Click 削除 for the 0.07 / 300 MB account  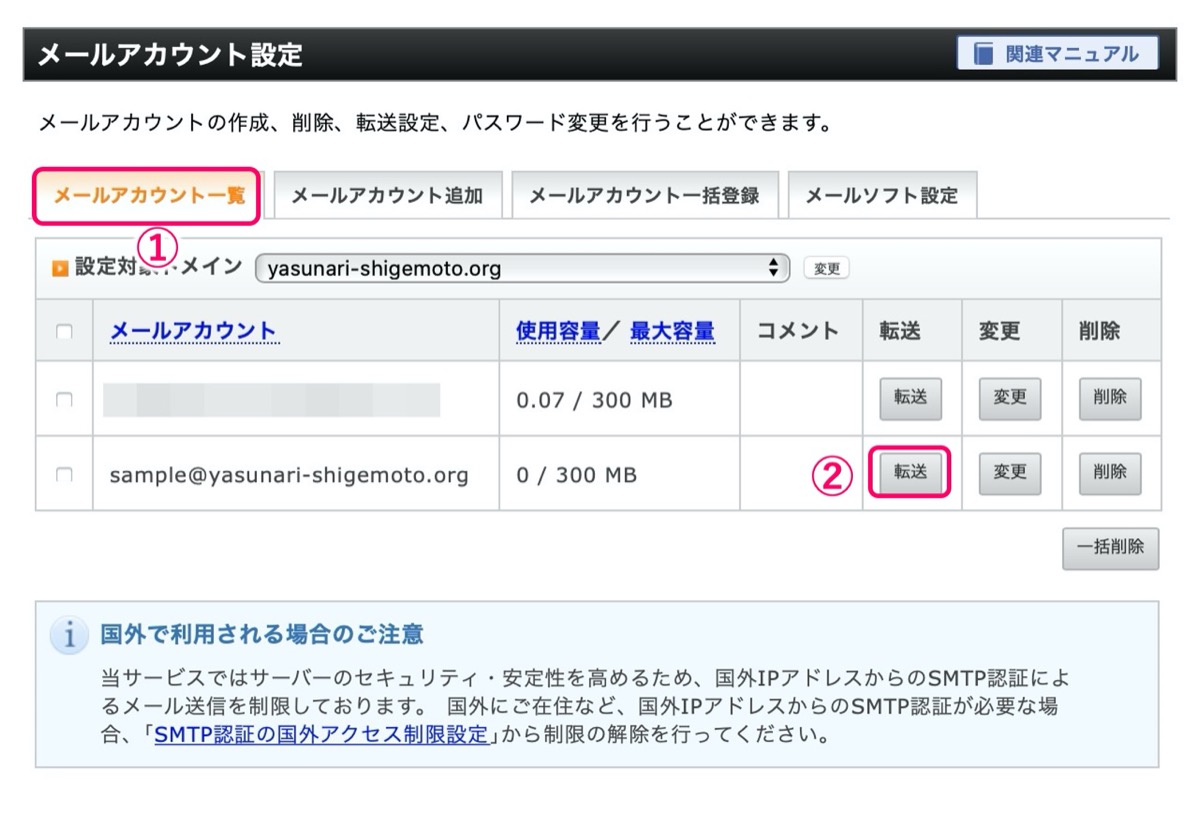[x=1110, y=398]
